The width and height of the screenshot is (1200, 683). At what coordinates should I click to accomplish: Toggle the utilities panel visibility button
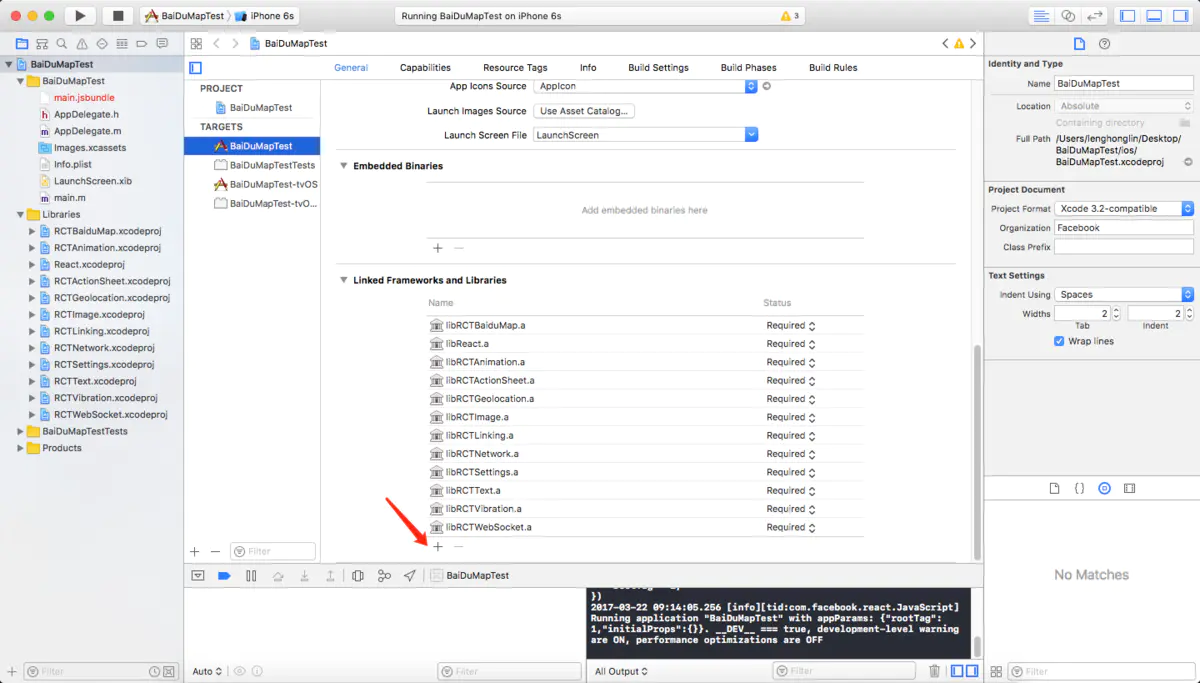pos(1181,16)
